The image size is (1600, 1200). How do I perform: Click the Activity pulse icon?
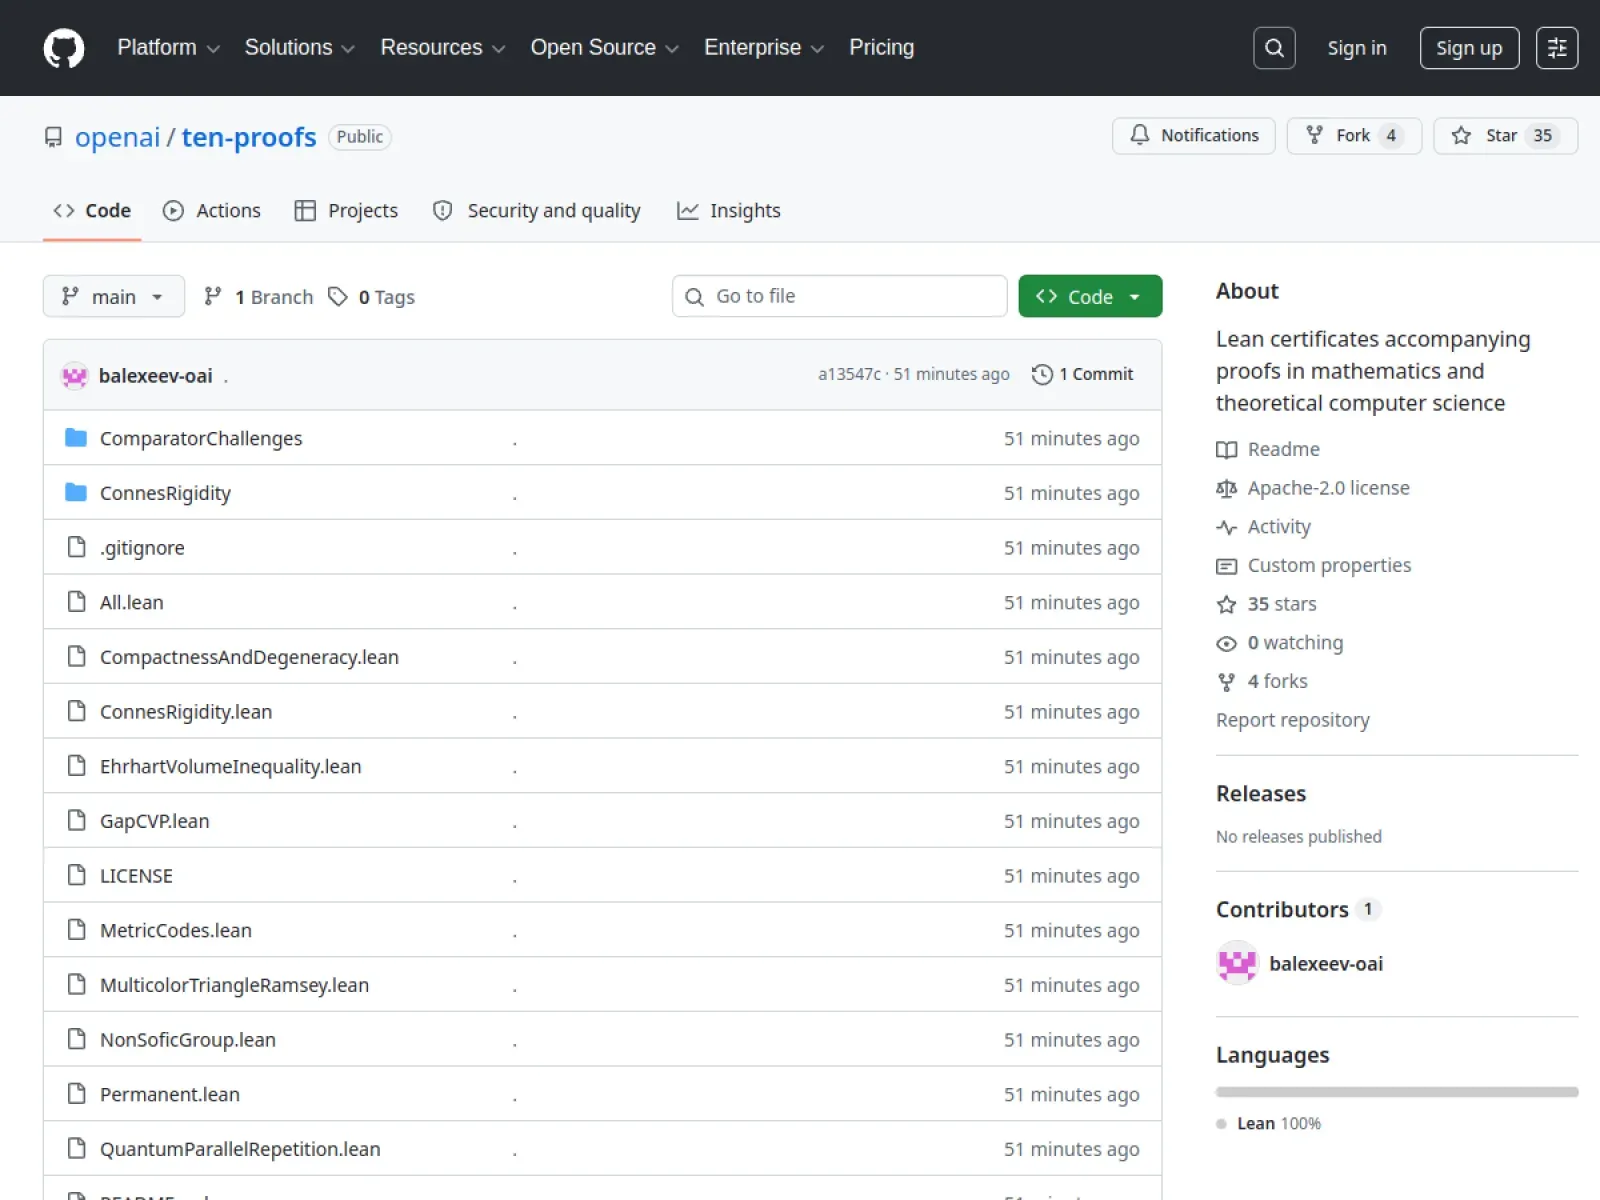[x=1226, y=527]
